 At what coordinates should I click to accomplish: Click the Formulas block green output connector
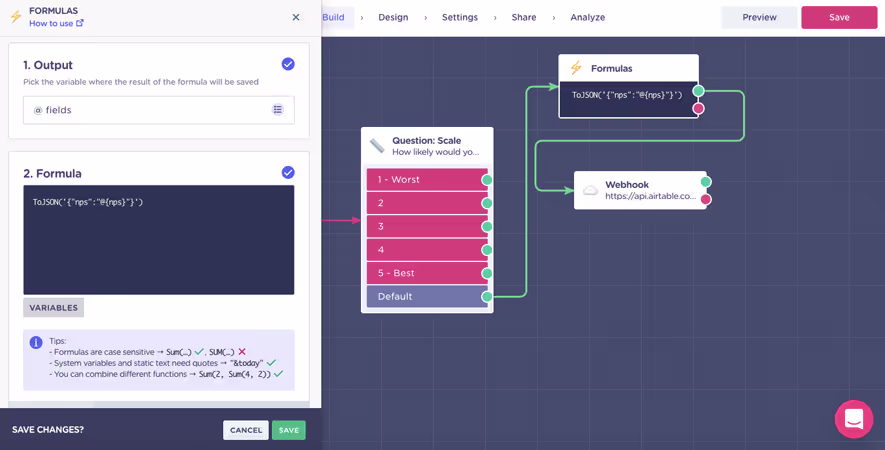pyautogui.click(x=698, y=91)
